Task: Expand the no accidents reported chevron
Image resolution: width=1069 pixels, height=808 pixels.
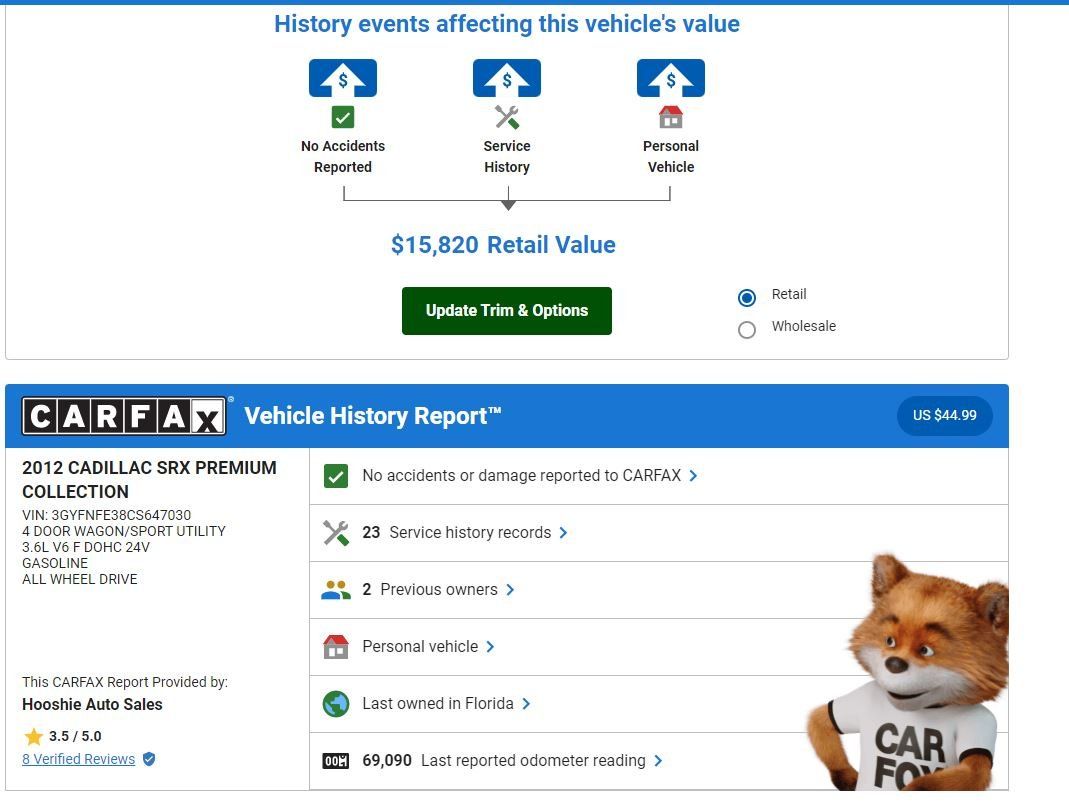Action: pos(693,476)
